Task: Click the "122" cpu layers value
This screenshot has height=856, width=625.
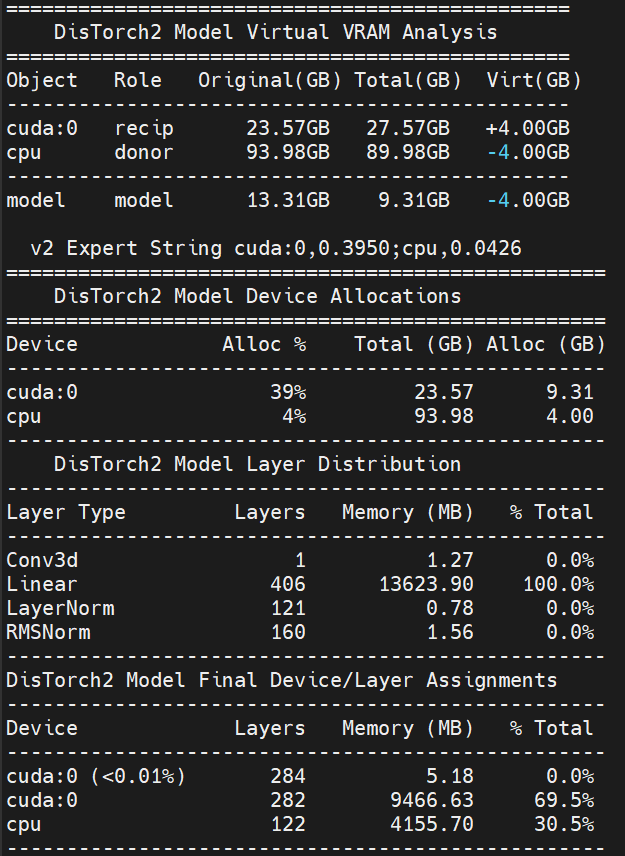Action: pos(288,824)
